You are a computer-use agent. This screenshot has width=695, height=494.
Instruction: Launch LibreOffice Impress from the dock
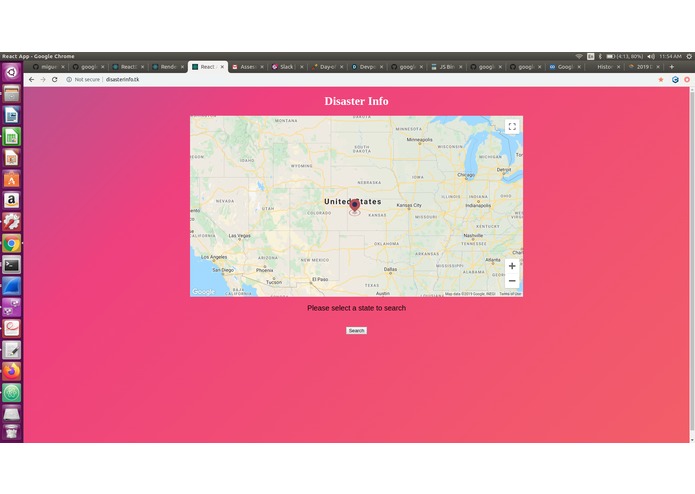click(12, 158)
